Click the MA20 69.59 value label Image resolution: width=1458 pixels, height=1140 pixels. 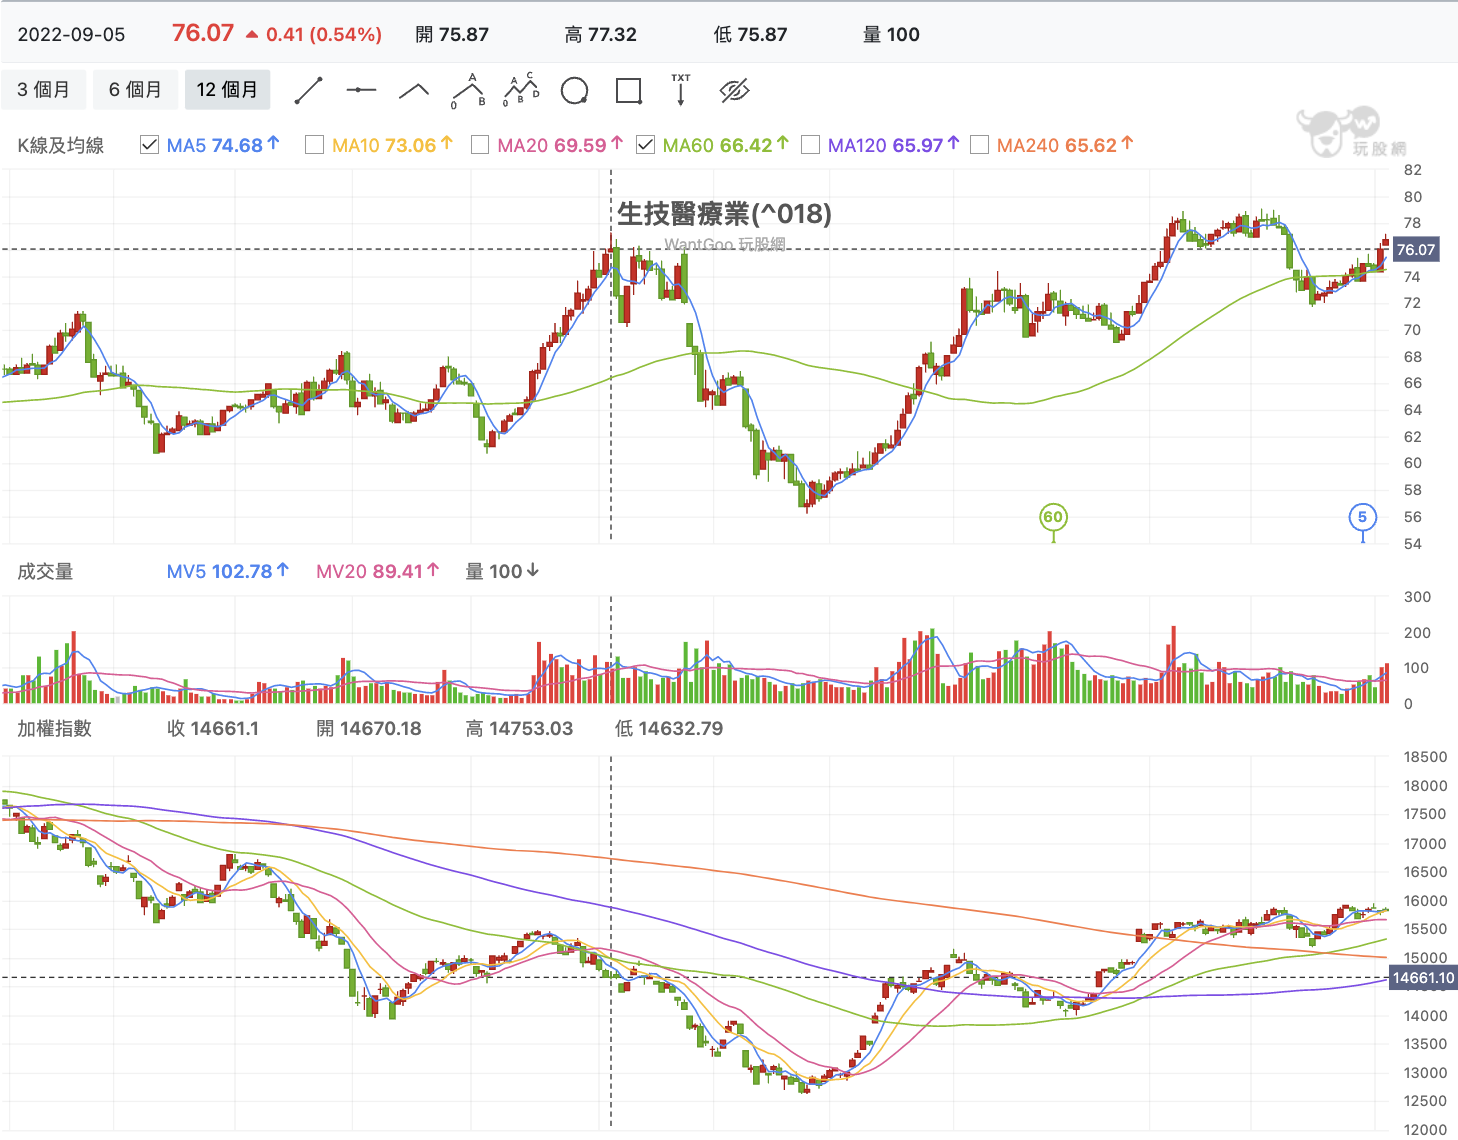coord(560,145)
